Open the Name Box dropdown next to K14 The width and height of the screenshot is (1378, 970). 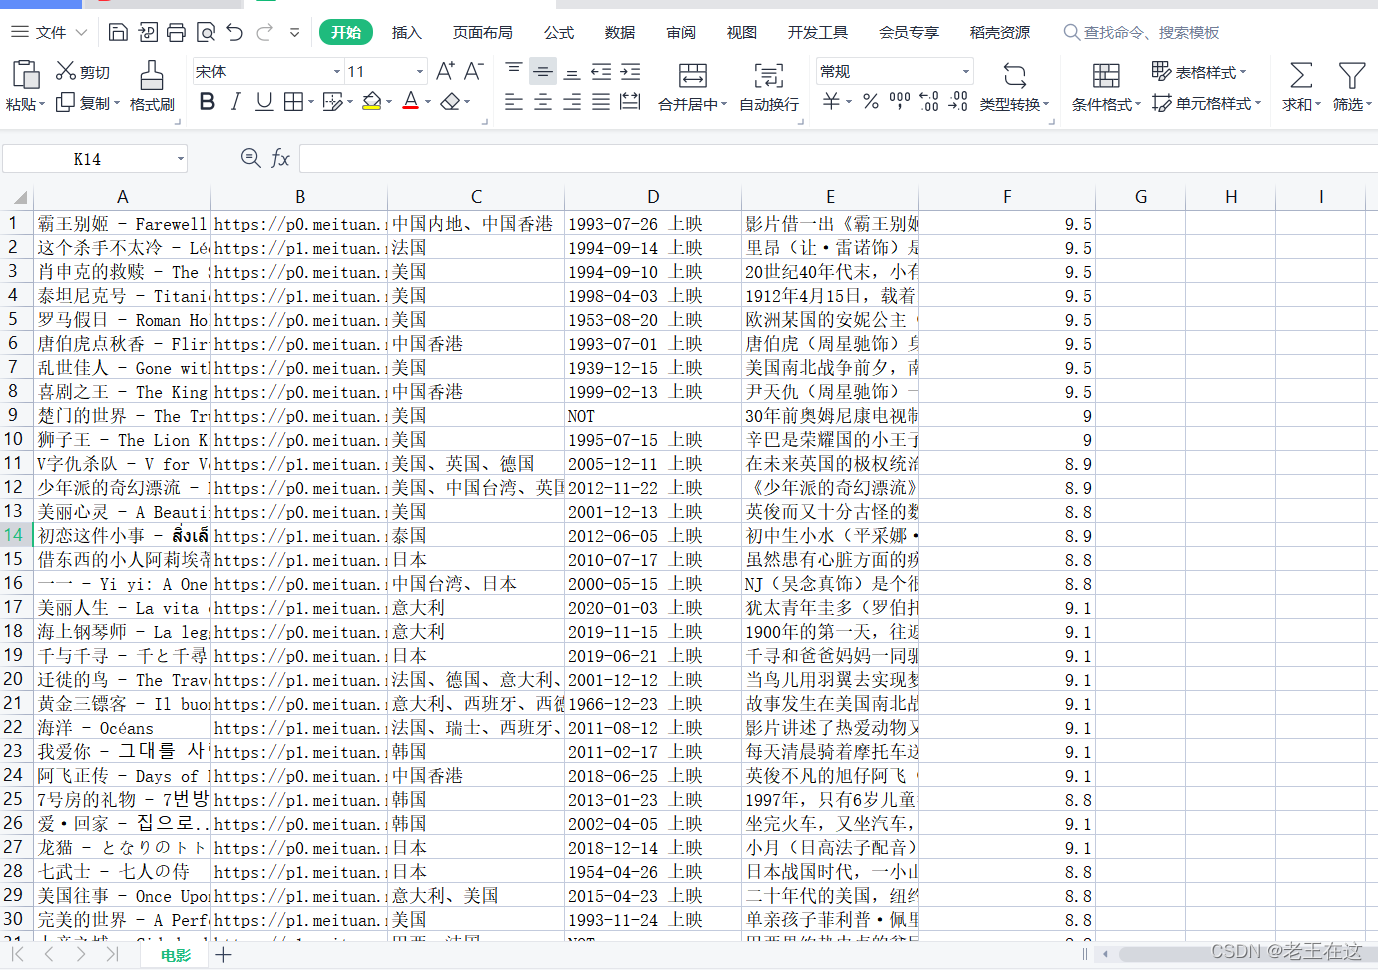coord(181,159)
